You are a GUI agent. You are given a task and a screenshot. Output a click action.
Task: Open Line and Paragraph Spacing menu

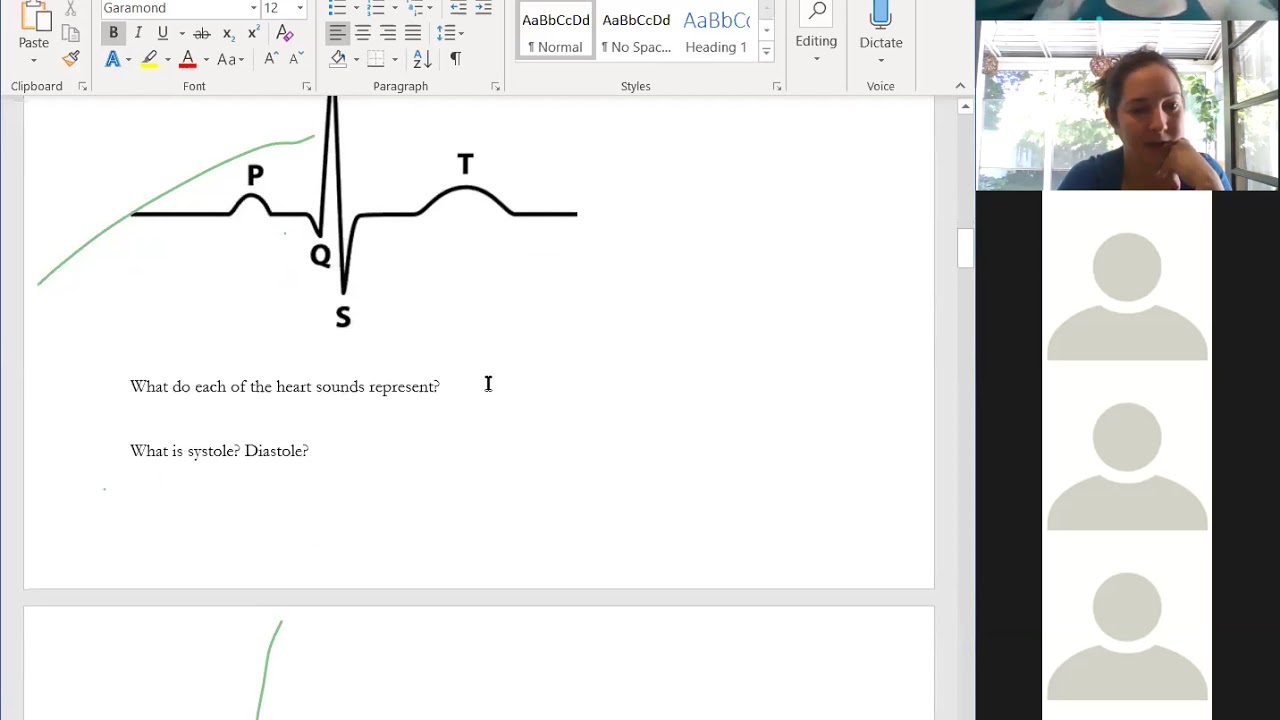click(x=450, y=33)
